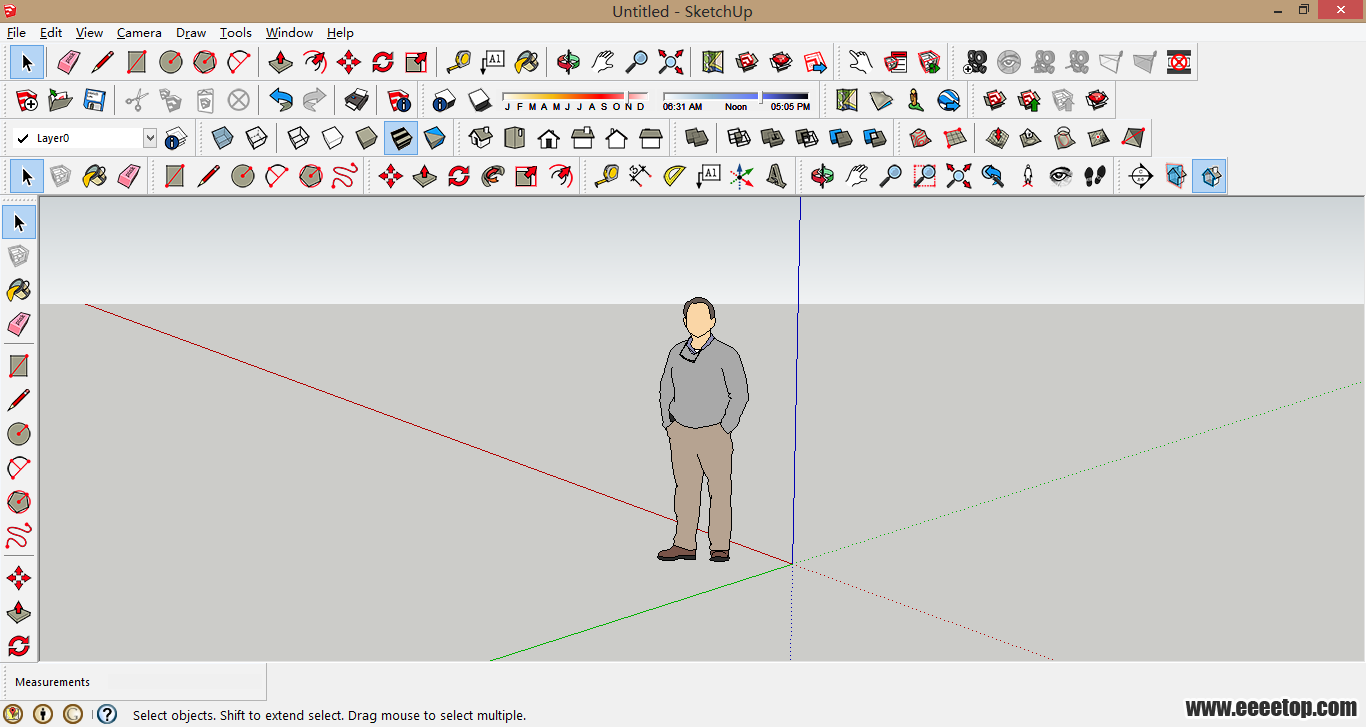Select Sandbox From Contours tool

(x=921, y=137)
